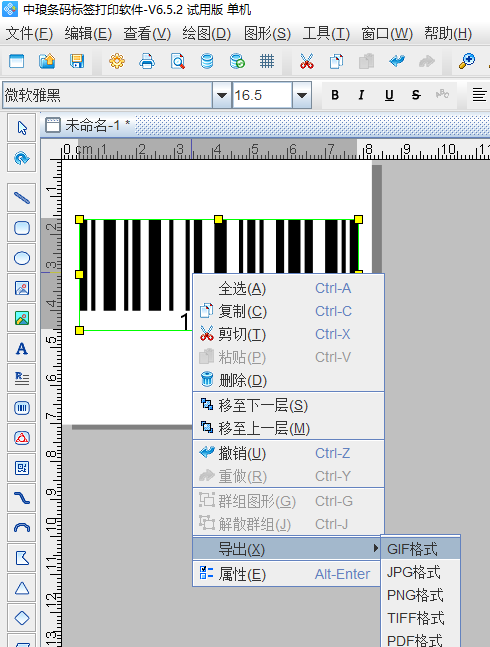Choose 撤销(U) in context menu
The height and width of the screenshot is (647, 490).
[x=289, y=453]
